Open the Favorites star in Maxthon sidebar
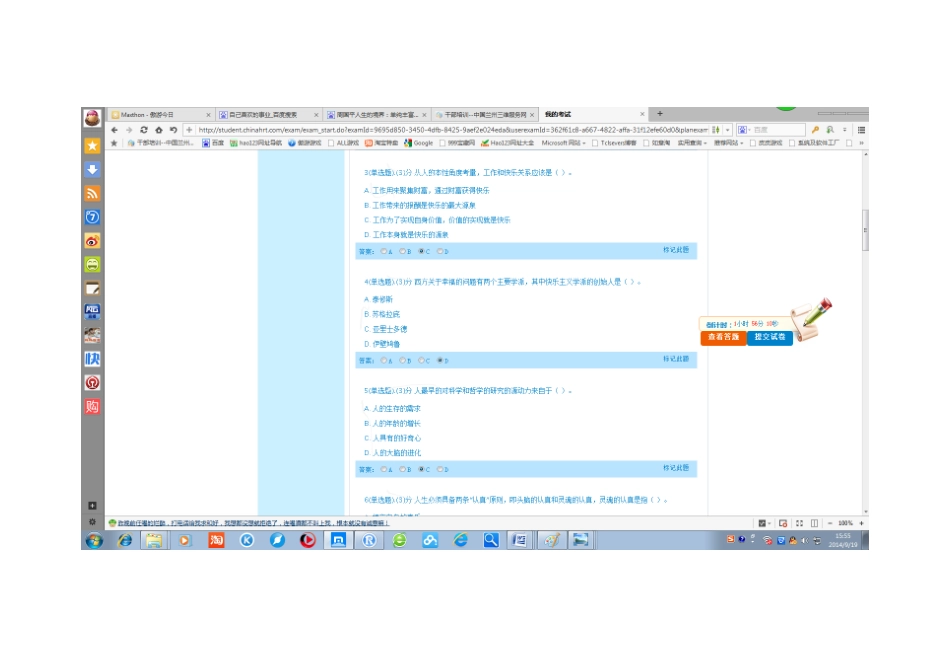Viewport: 950px width, 672px height. (x=92, y=145)
